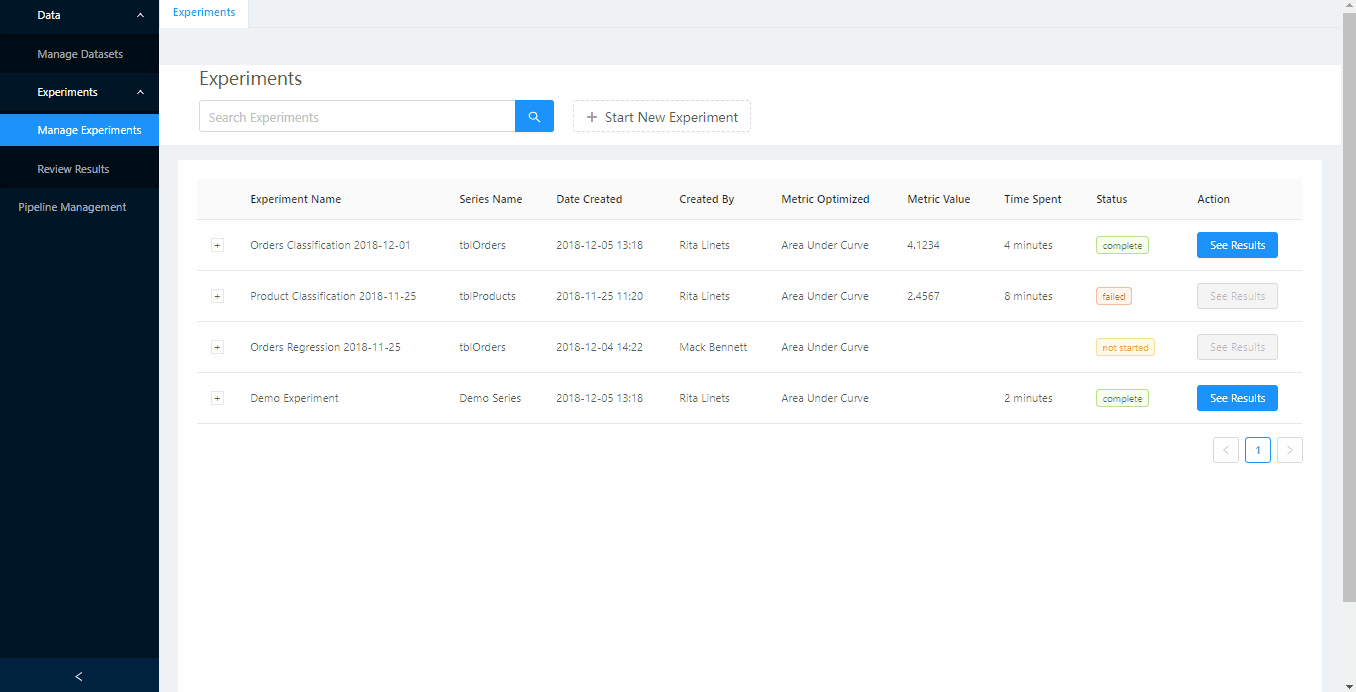Click the Series Name column header
The height and width of the screenshot is (692, 1356).
[490, 199]
